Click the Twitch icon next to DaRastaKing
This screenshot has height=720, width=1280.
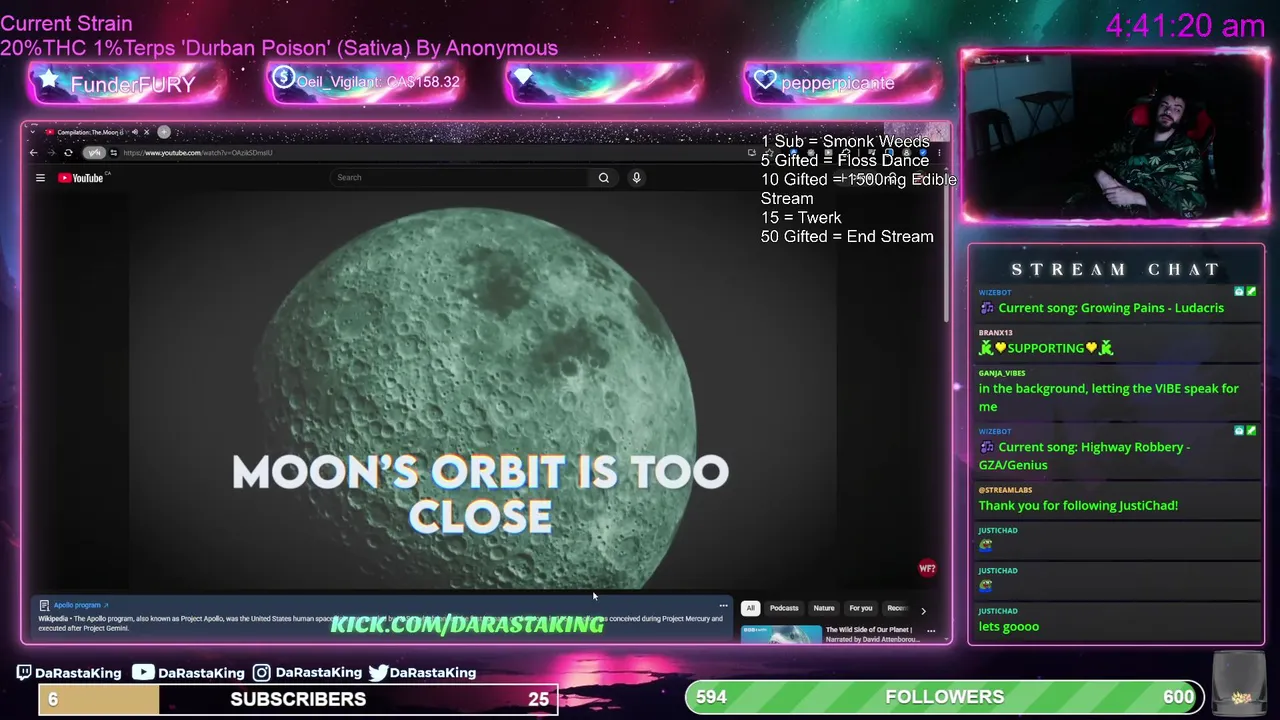click(x=23, y=673)
